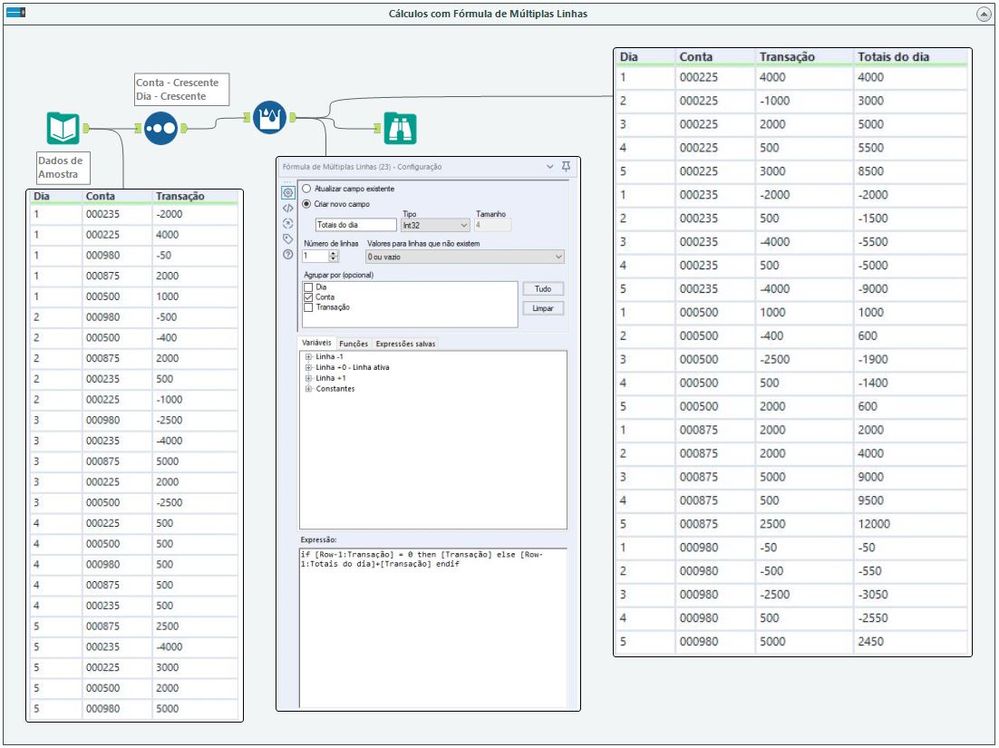Select 'Atualizar campo existente' radio option
999x748 pixels.
(307, 189)
